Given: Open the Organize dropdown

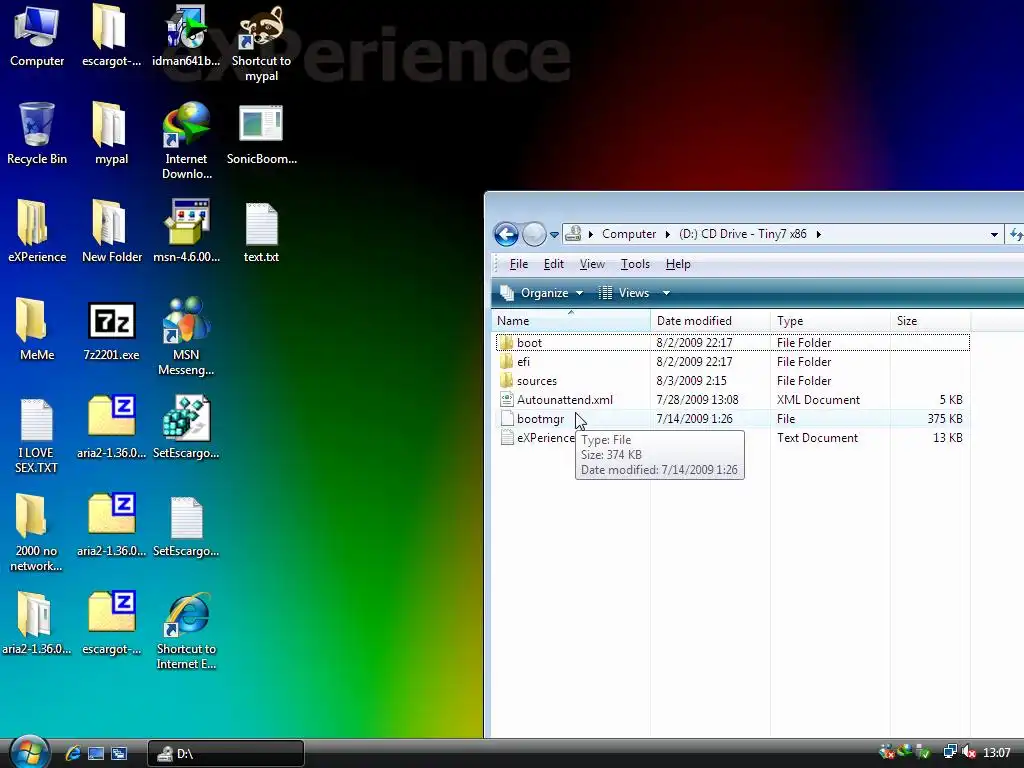Looking at the screenshot, I should coord(541,293).
